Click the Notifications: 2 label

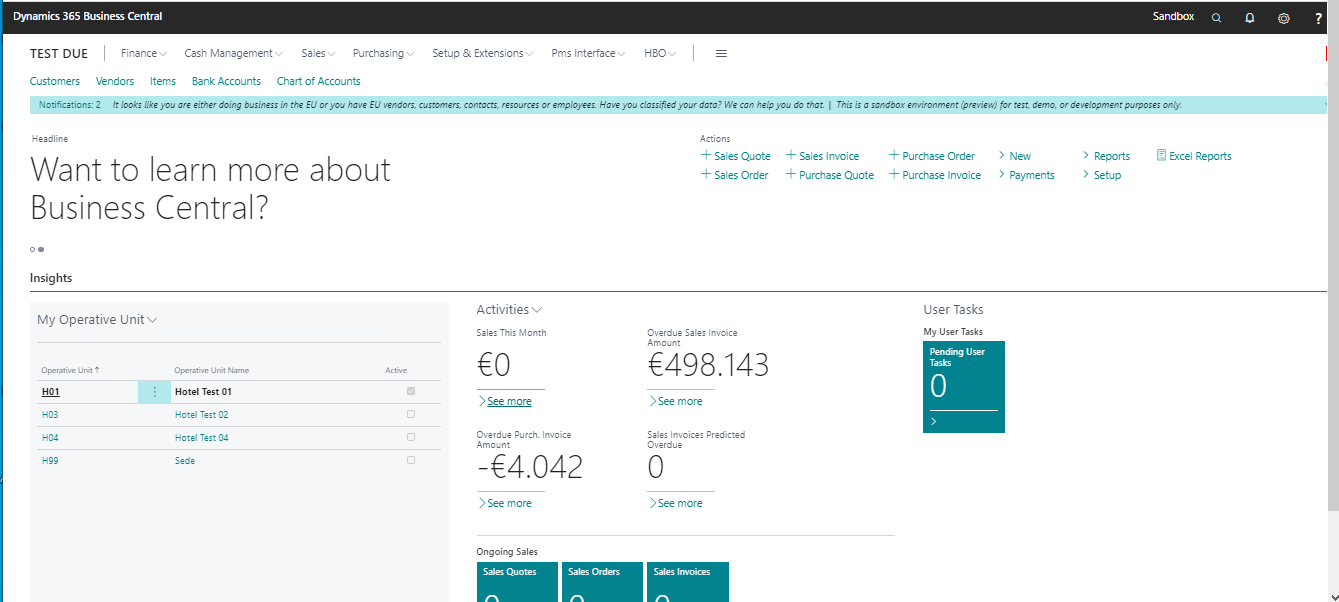coord(70,105)
